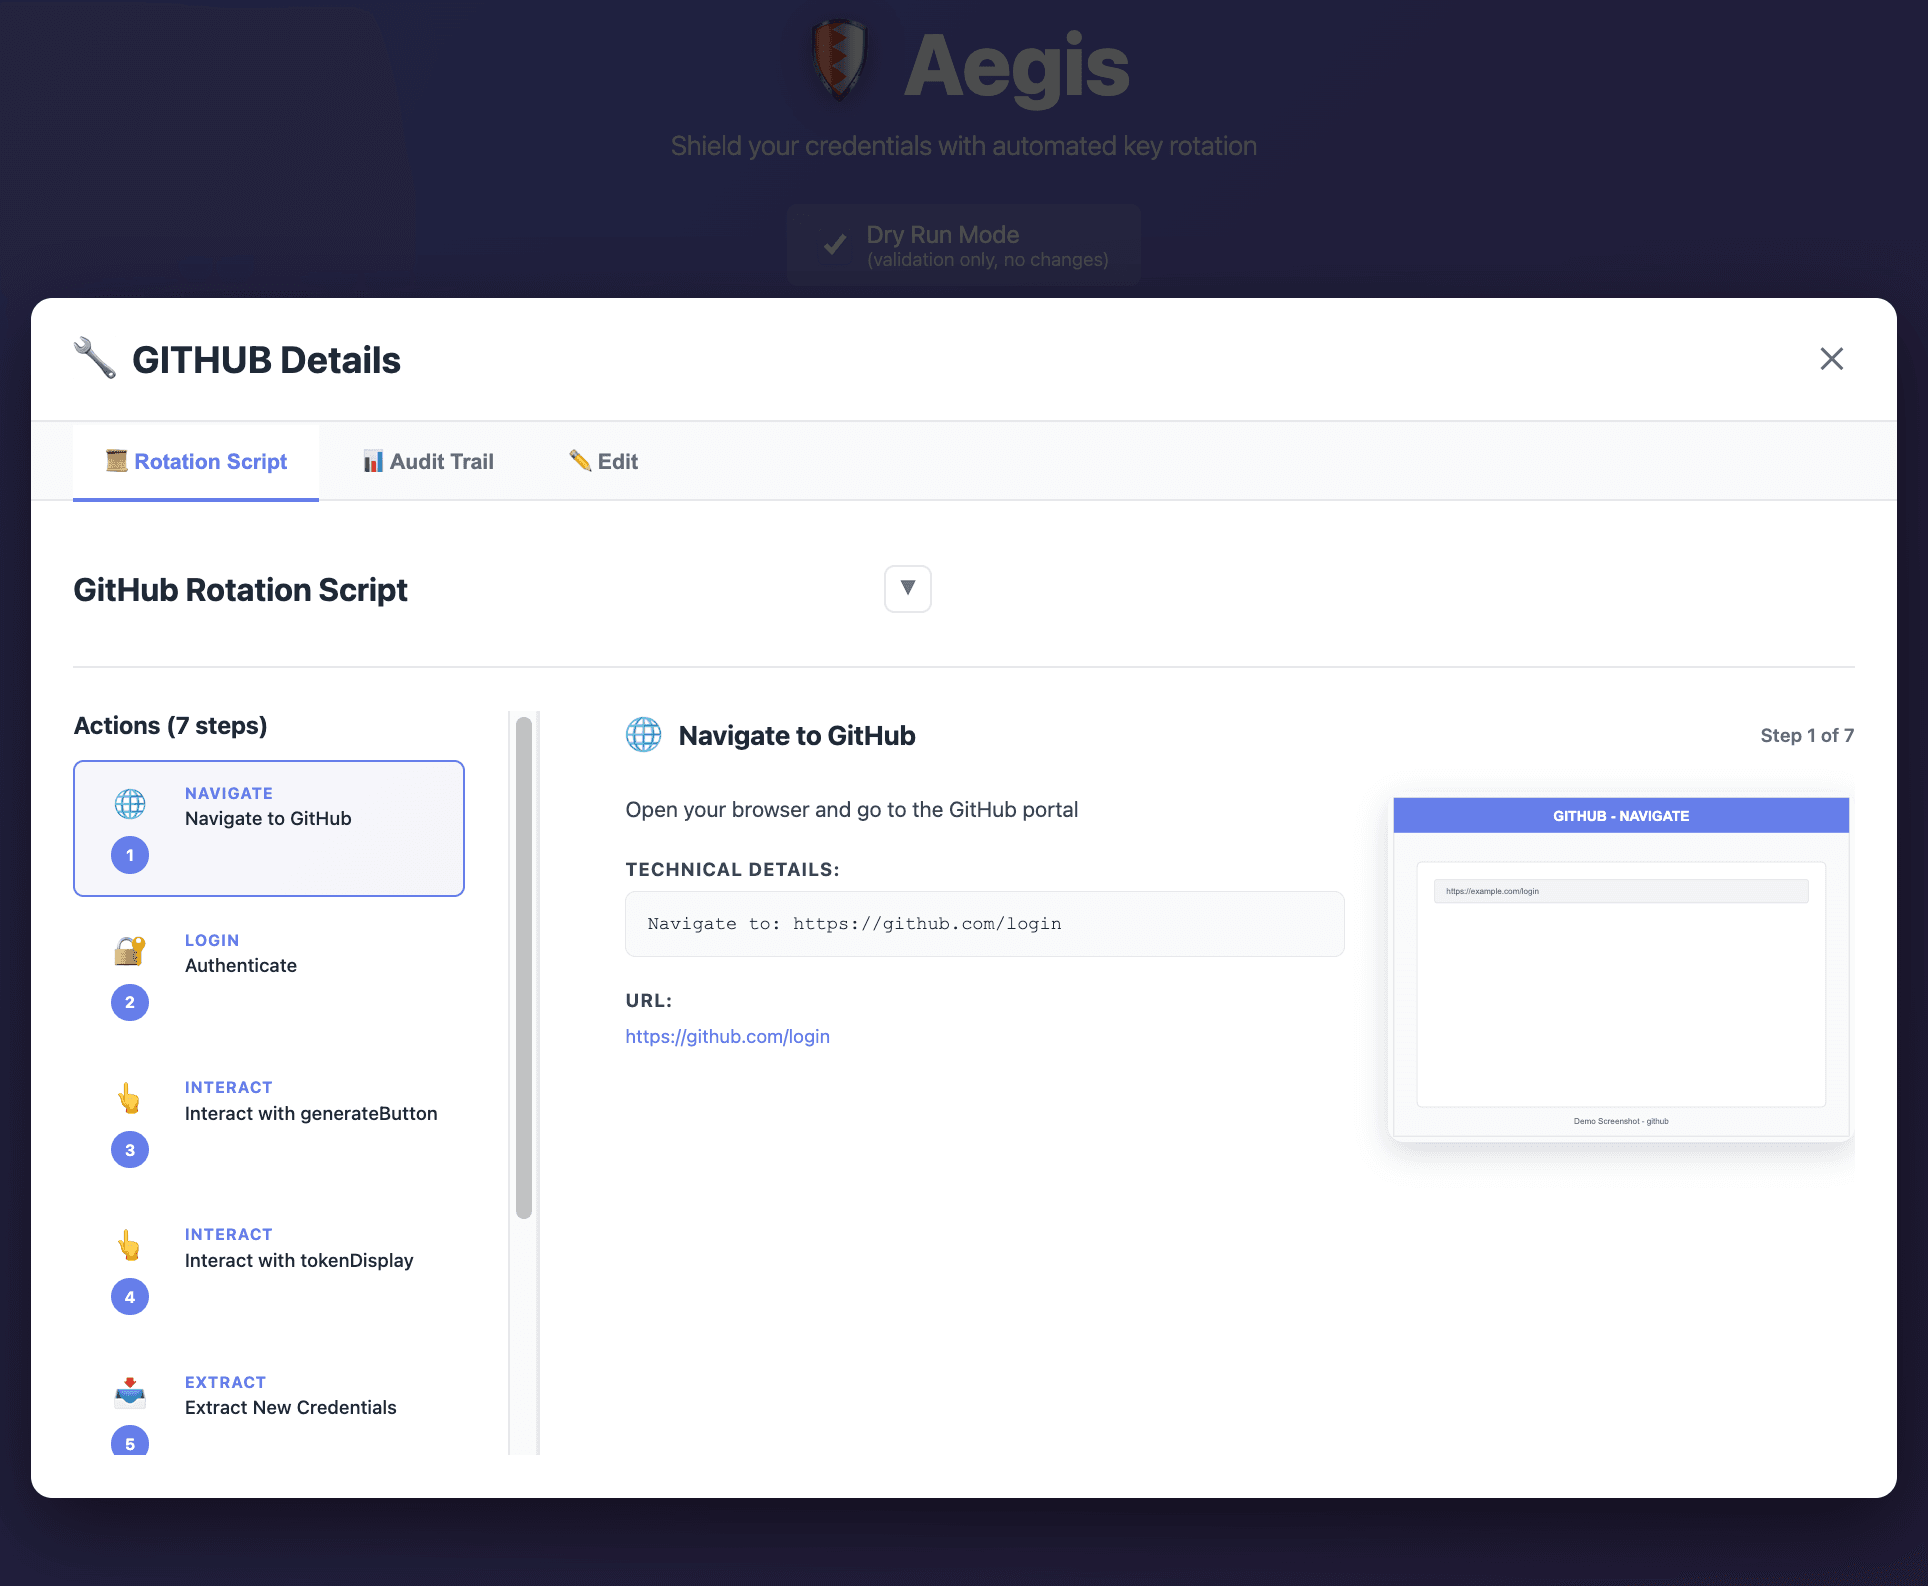
Task: Click pointing hand icon for tokenDisplay step
Action: pos(130,1245)
